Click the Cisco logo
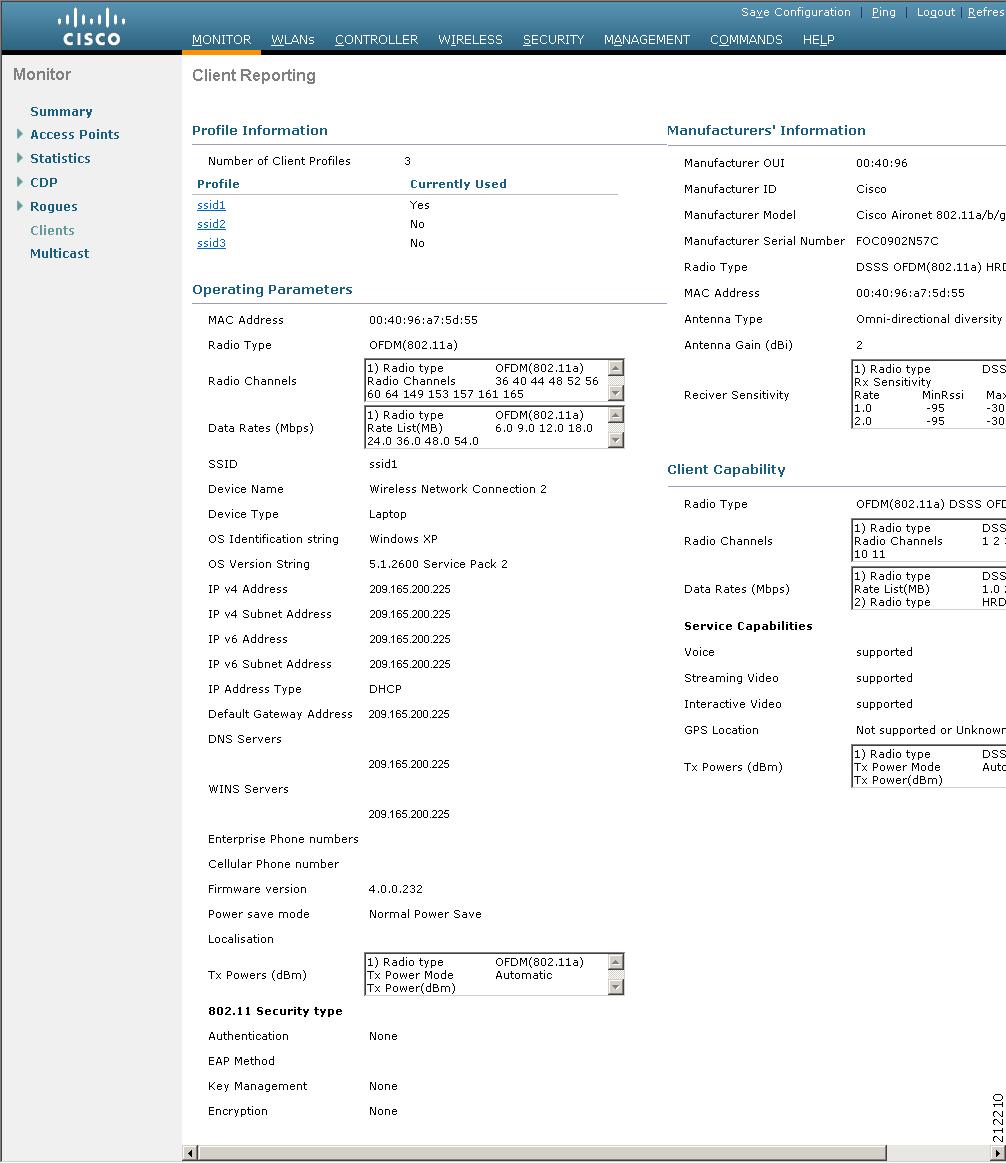Screen dimensions: 1006x1163 point(91,27)
